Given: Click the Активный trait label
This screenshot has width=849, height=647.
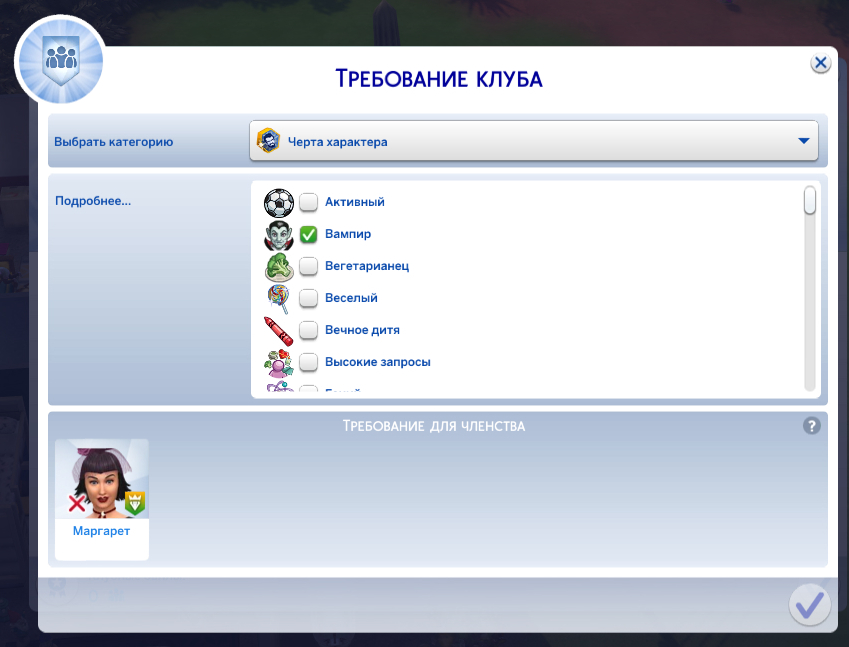Looking at the screenshot, I should 355,202.
